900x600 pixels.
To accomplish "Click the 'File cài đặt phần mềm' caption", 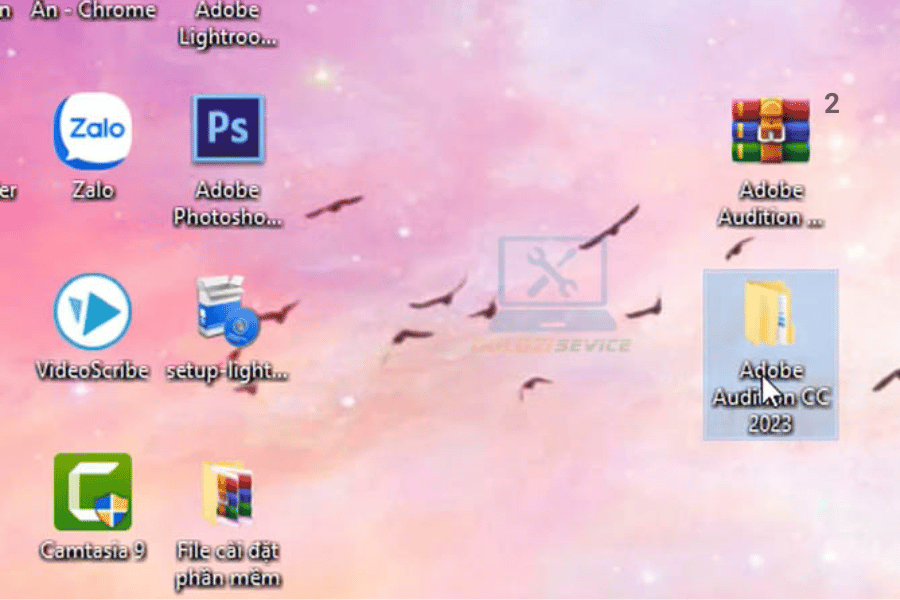I will (228, 564).
